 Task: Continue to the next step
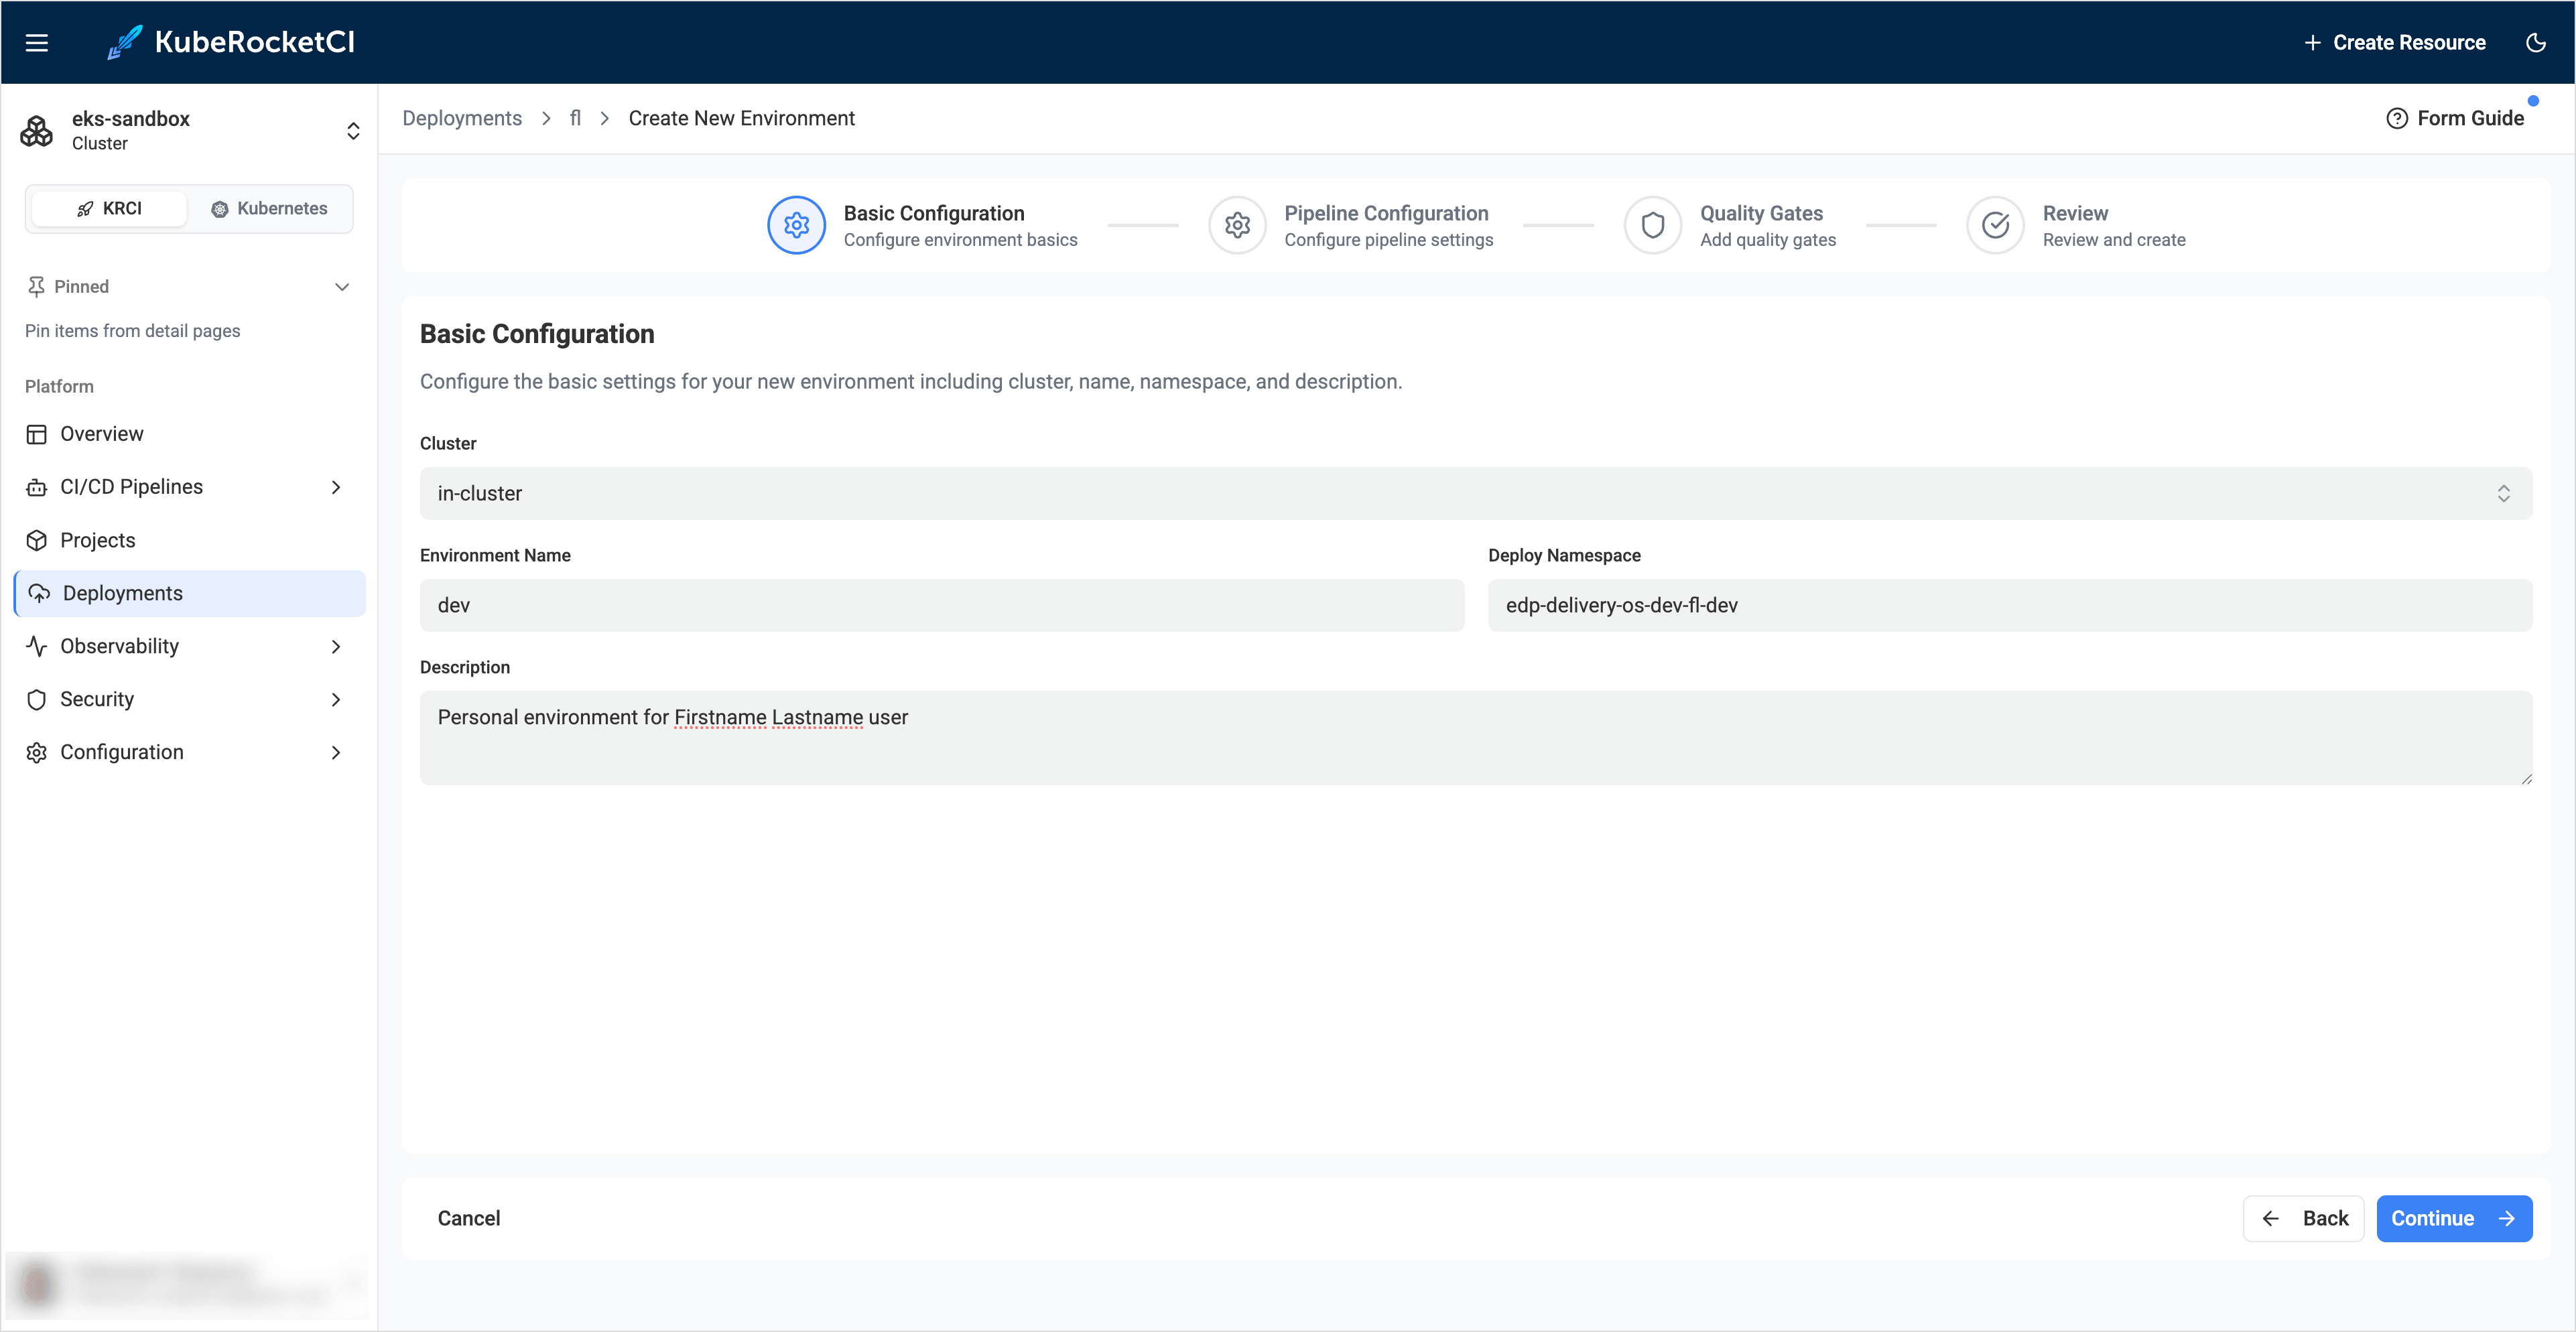[x=2454, y=1218]
